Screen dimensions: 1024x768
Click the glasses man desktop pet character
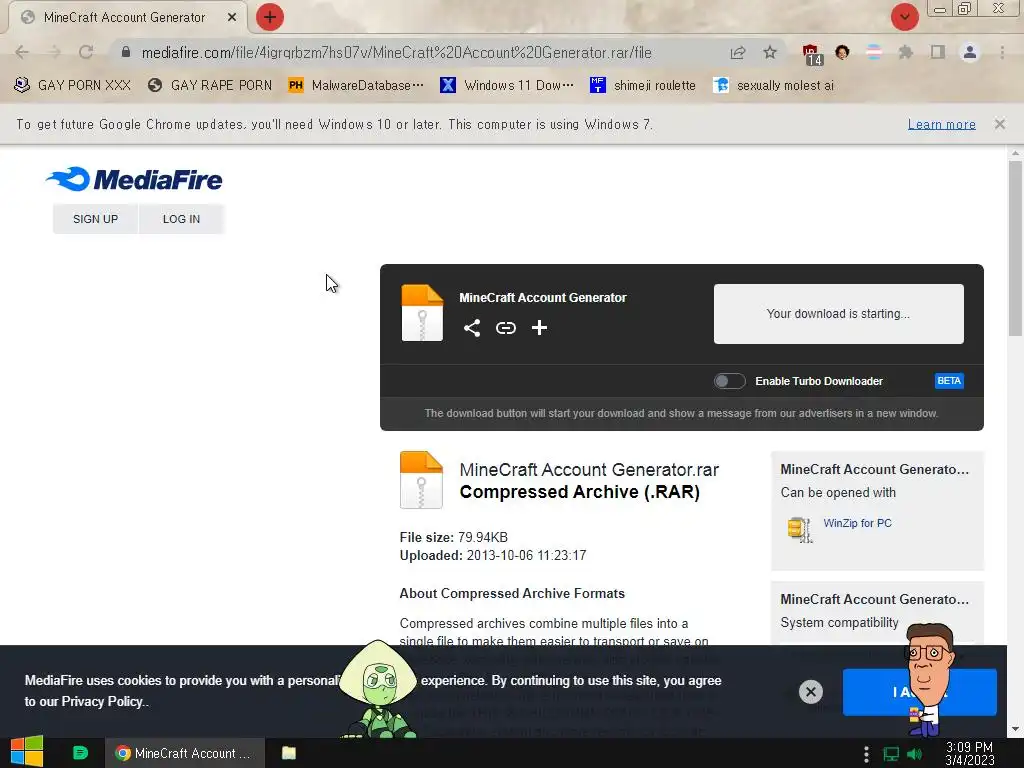click(929, 679)
